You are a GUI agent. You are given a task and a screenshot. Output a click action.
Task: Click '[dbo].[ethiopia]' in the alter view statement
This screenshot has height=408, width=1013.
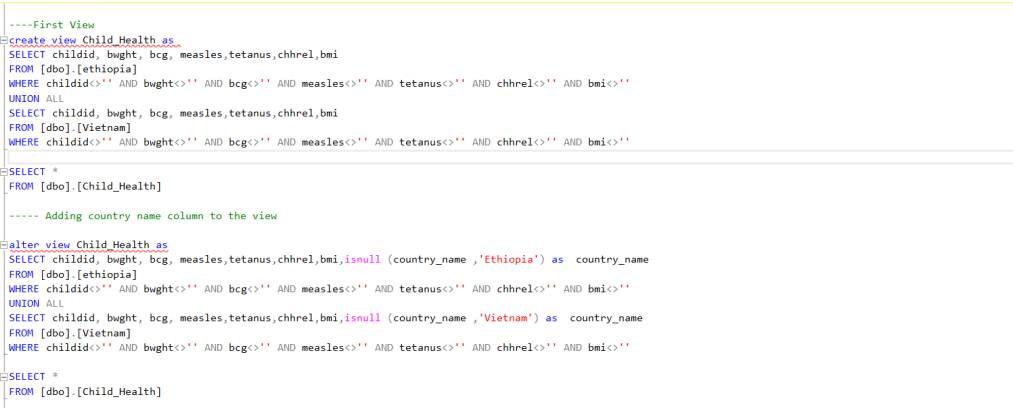pos(89,274)
